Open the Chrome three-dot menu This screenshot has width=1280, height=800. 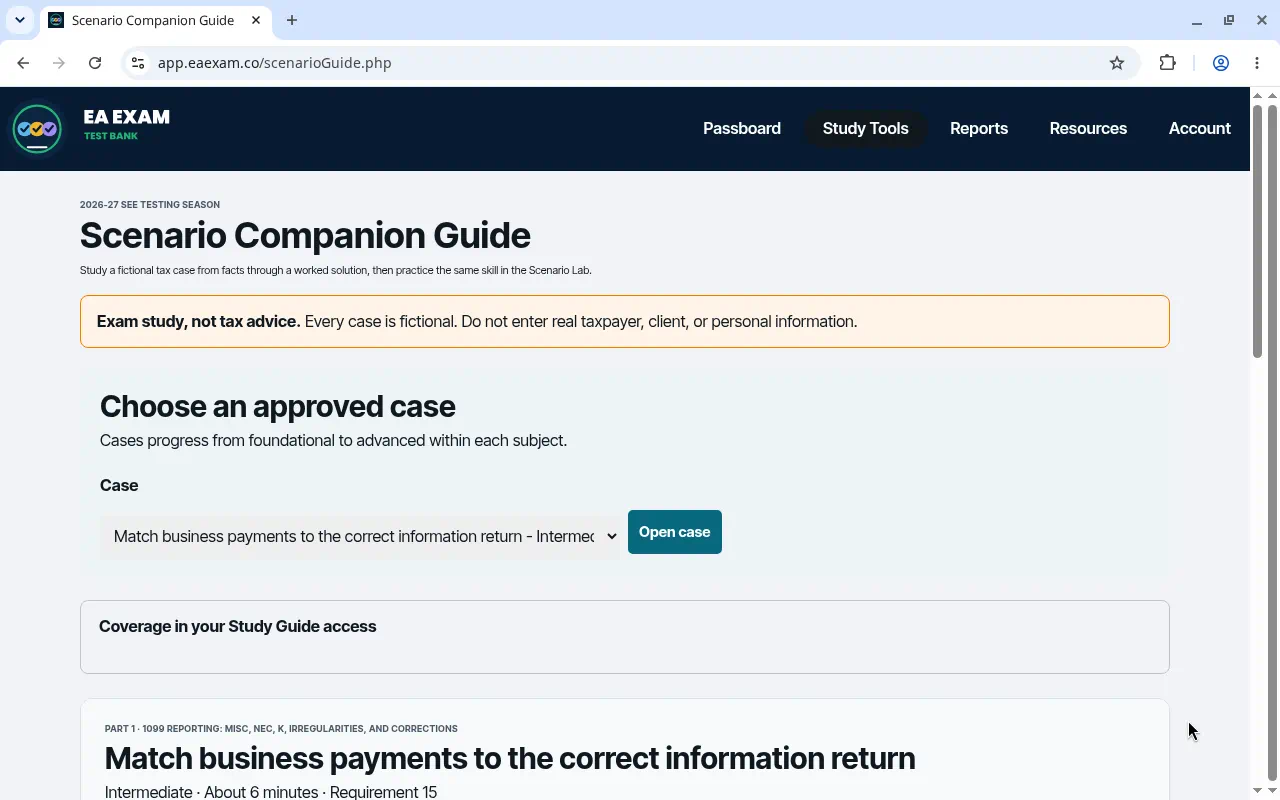1257,63
